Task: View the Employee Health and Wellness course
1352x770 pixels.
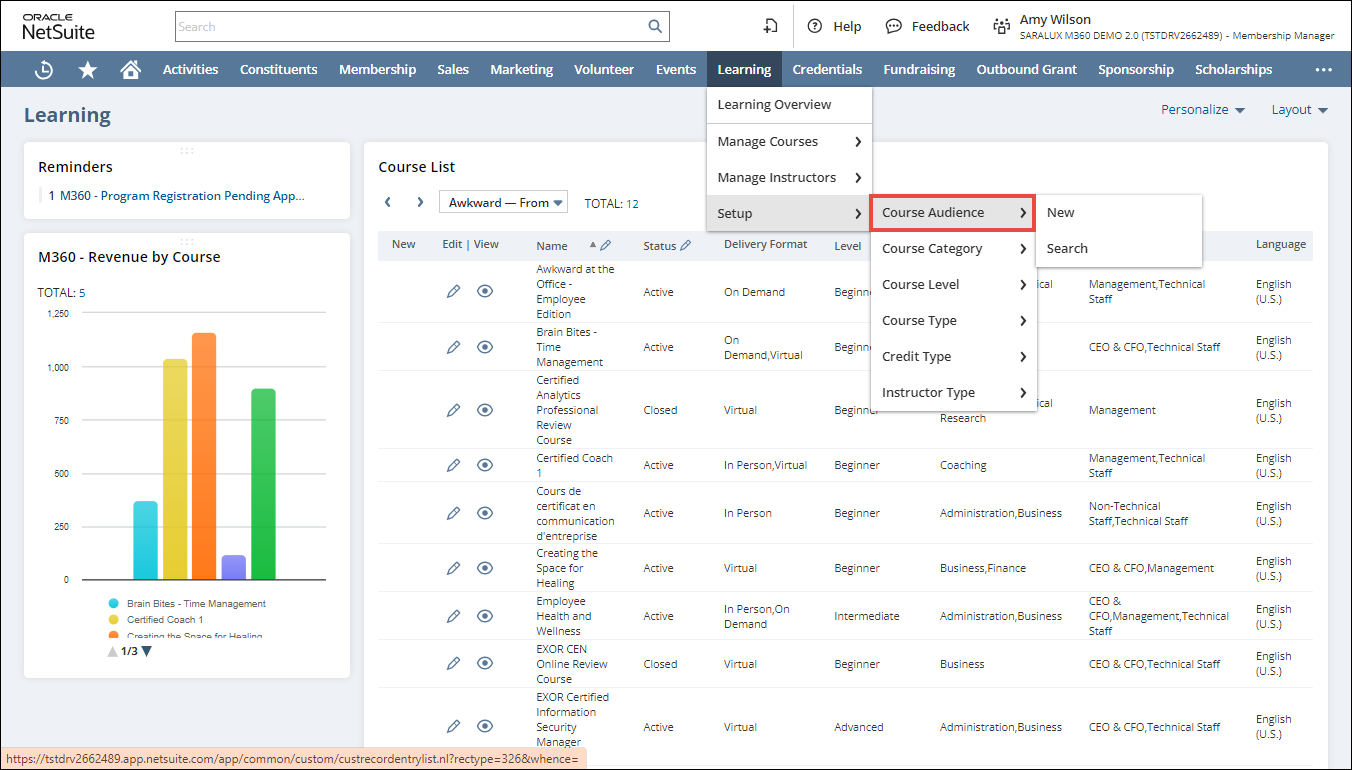Action: [485, 616]
